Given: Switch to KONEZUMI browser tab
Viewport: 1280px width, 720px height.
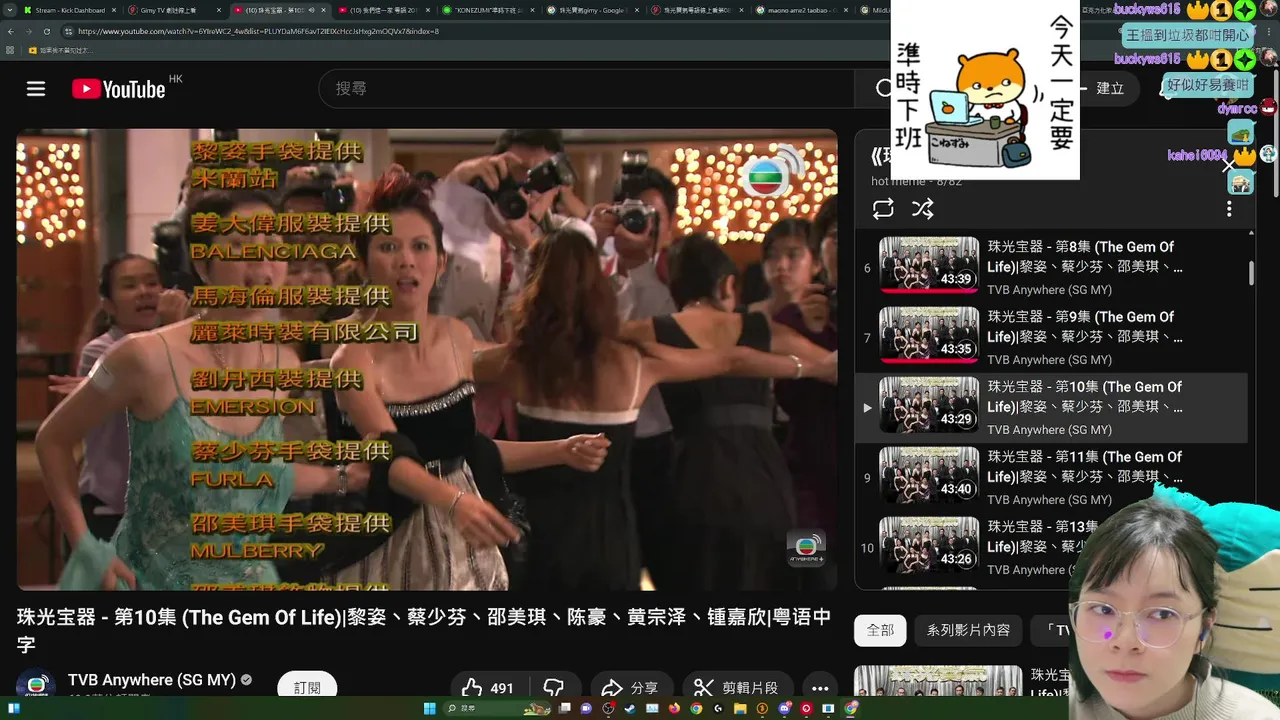Looking at the screenshot, I should coord(489,10).
